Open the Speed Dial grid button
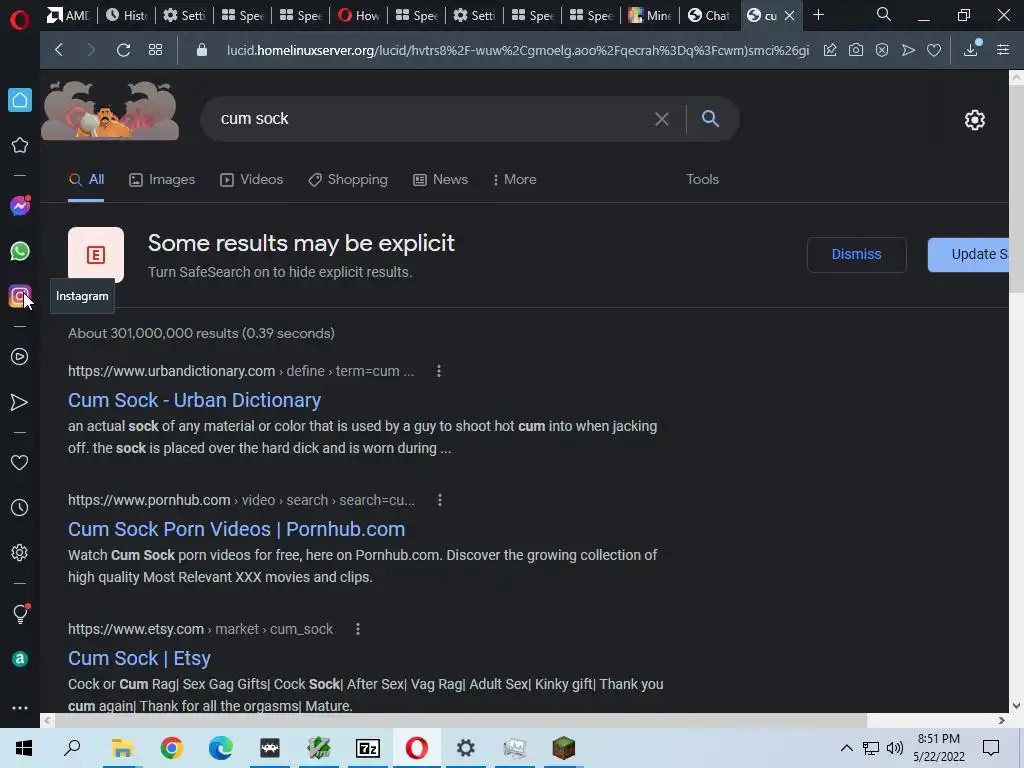Screen dimensions: 1024x768 click(155, 50)
